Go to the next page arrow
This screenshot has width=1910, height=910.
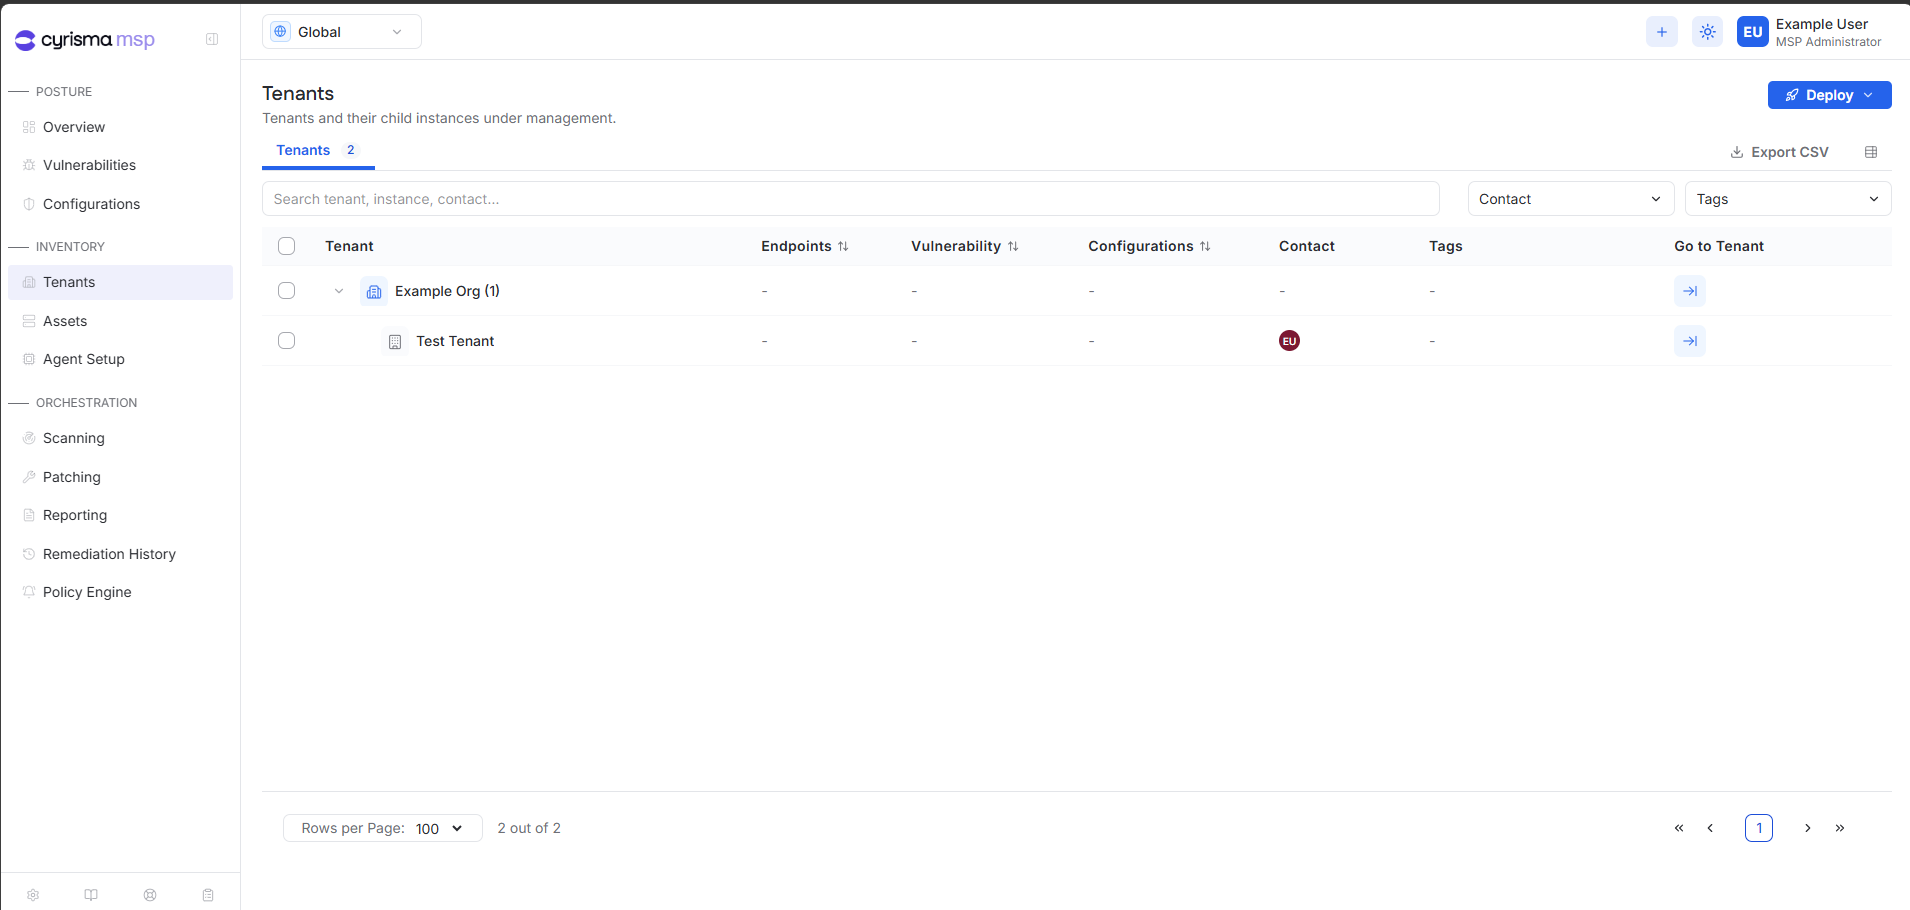click(1808, 828)
